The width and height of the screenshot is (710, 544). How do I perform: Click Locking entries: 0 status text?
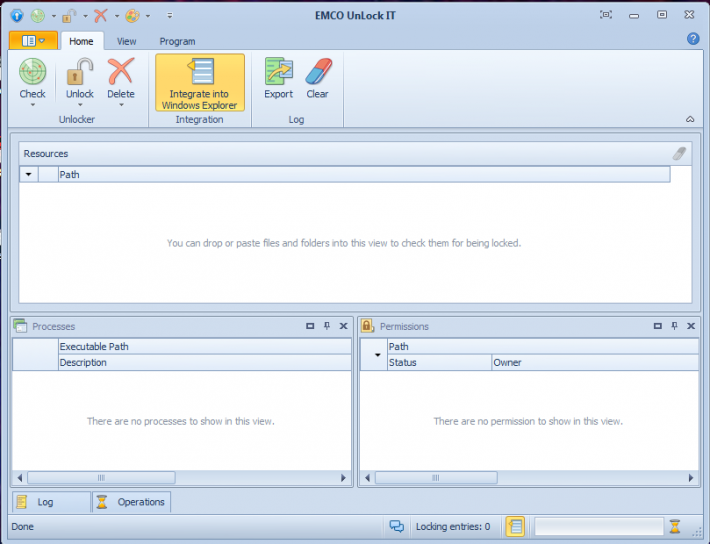point(453,526)
